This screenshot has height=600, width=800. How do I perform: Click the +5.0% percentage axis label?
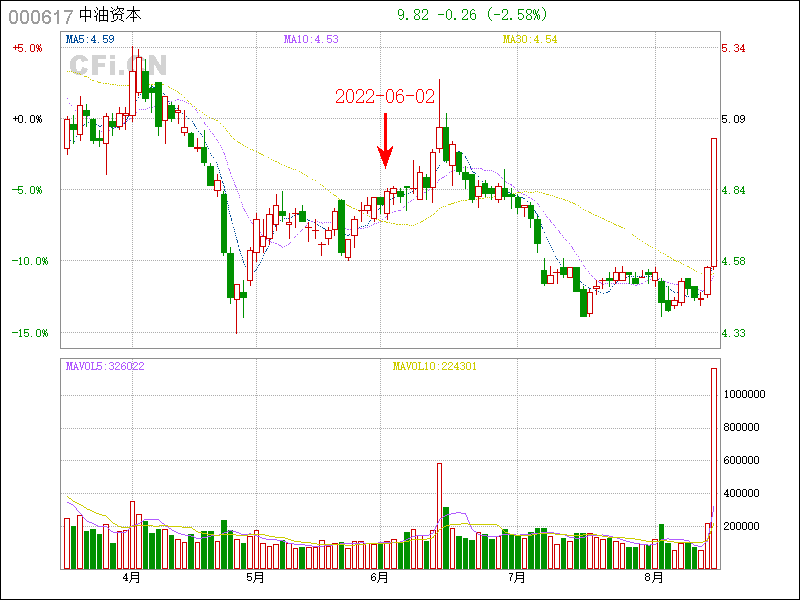(28, 48)
